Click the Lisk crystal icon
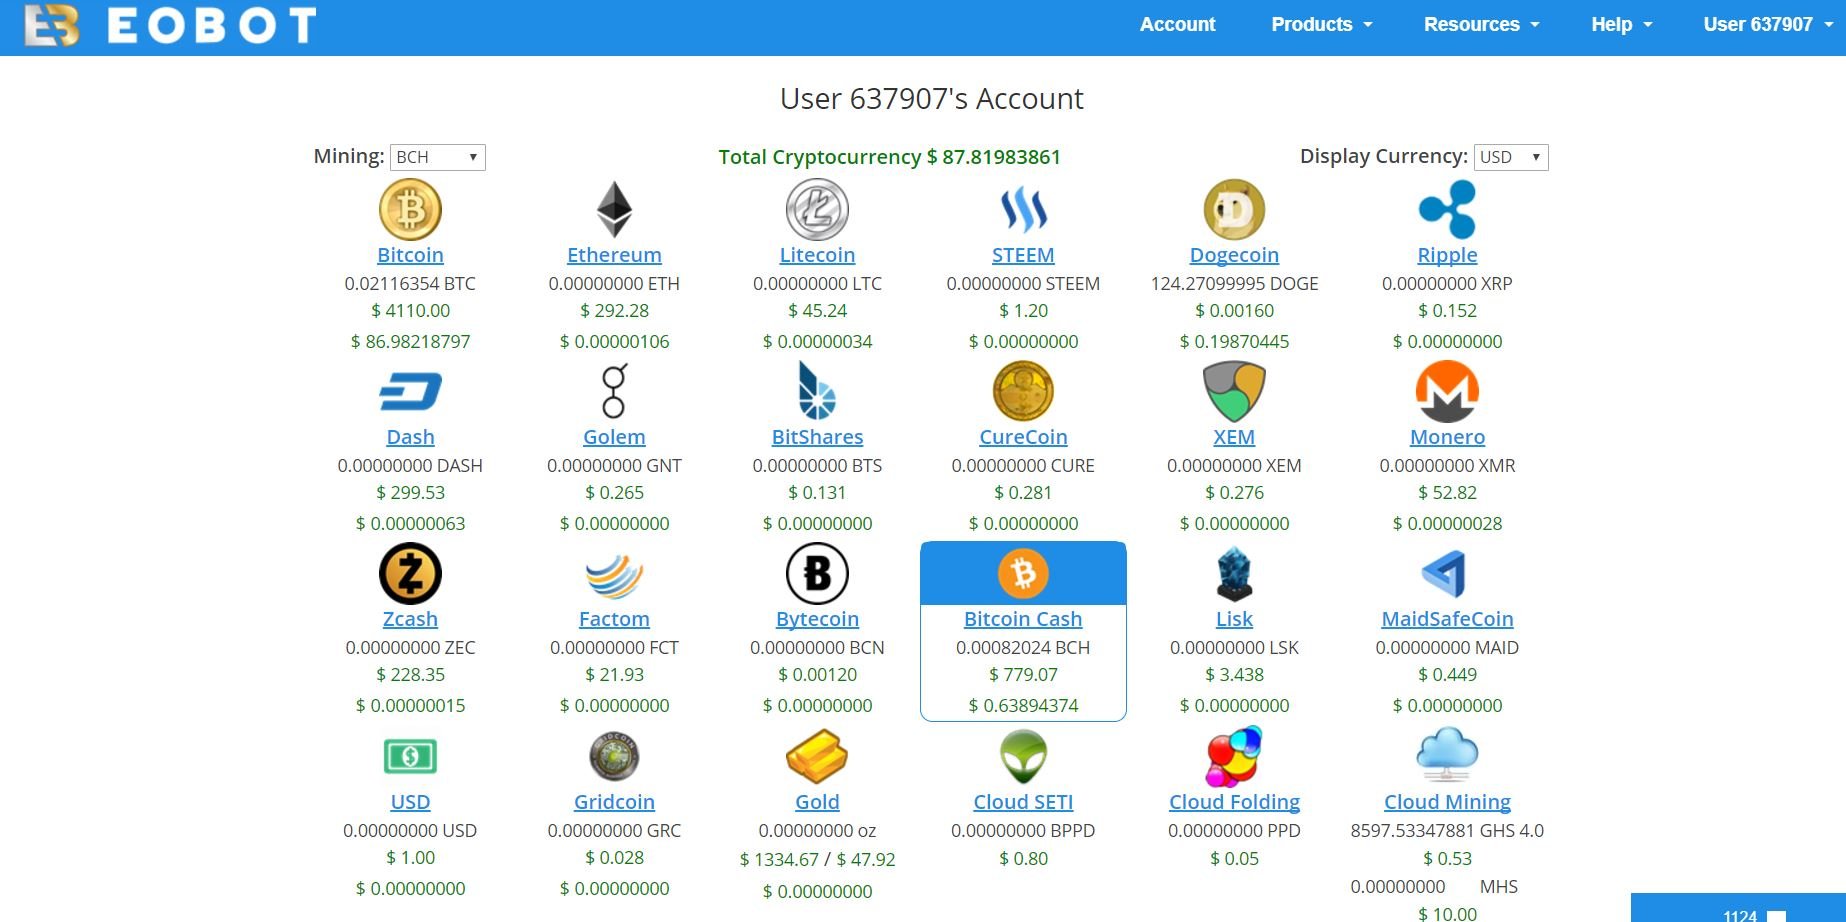 click(x=1234, y=574)
